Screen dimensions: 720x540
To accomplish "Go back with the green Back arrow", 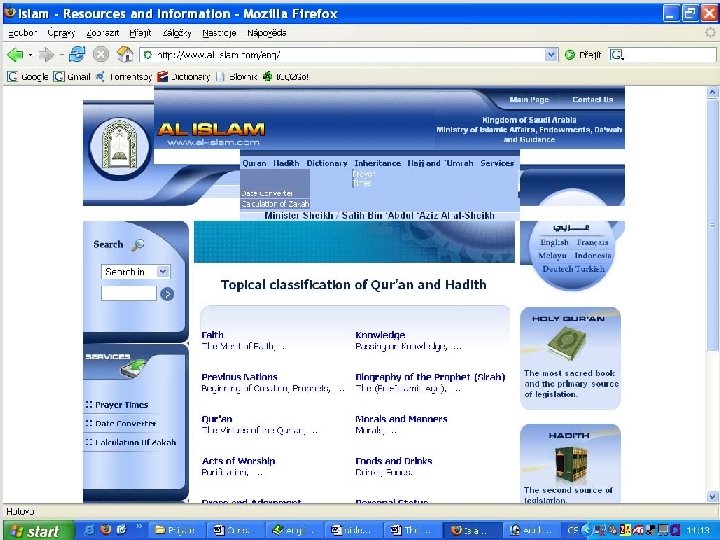I will coord(15,55).
